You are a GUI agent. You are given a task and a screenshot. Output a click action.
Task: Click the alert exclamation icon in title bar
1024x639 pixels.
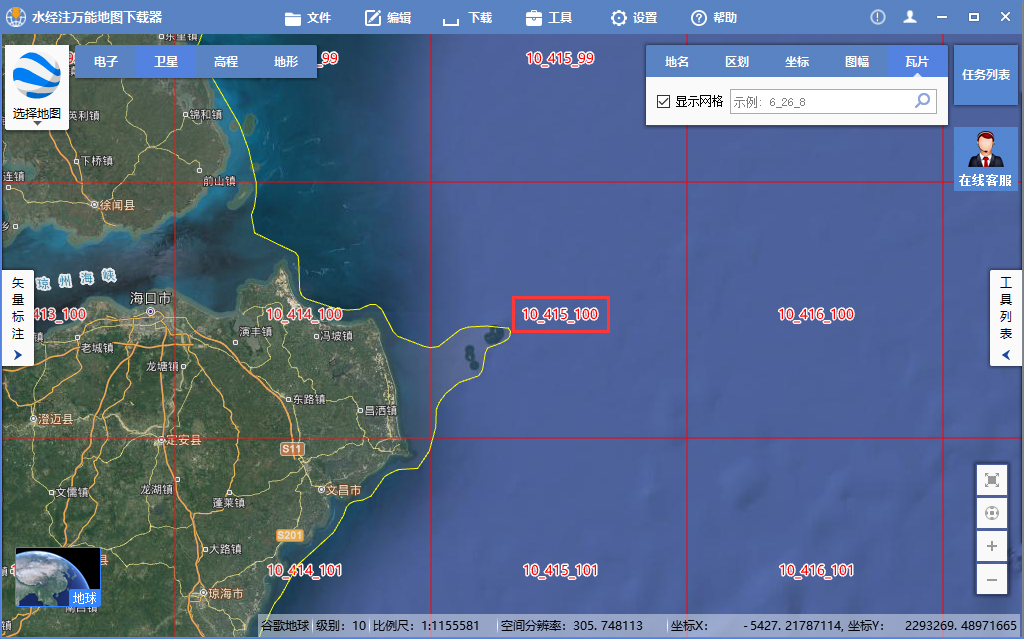point(878,18)
